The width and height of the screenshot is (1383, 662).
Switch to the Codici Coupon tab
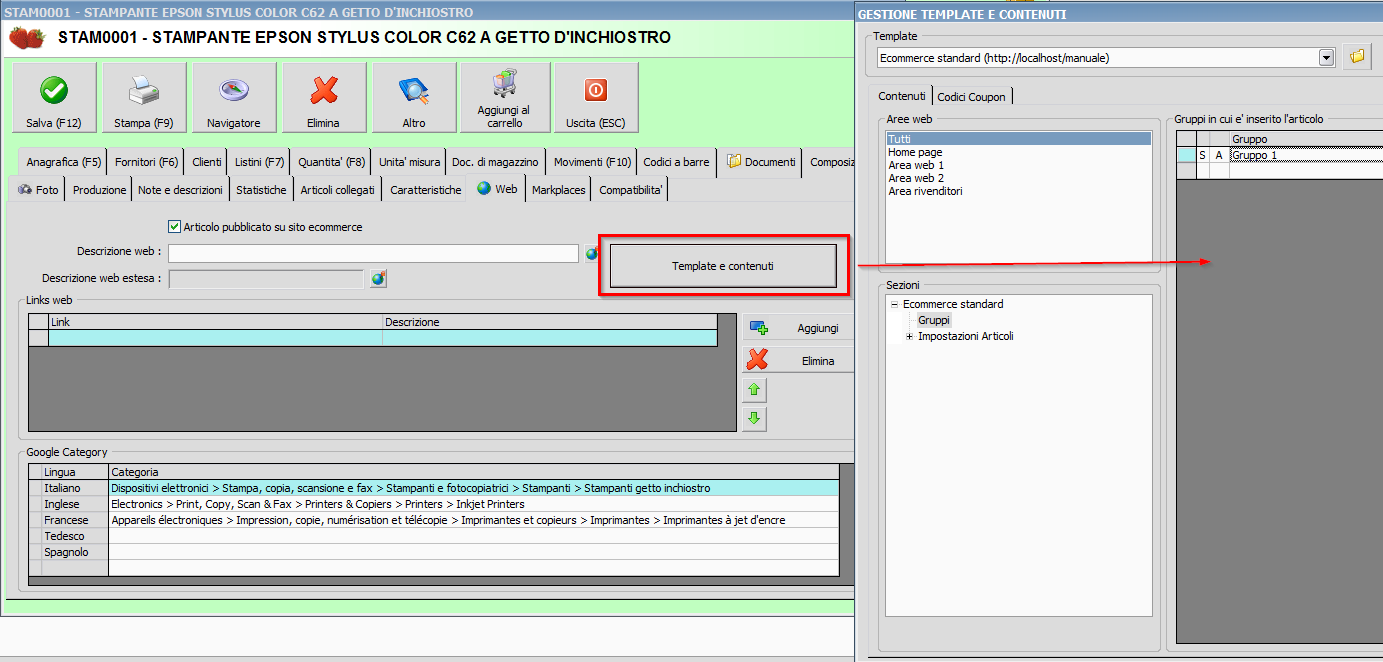[972, 96]
